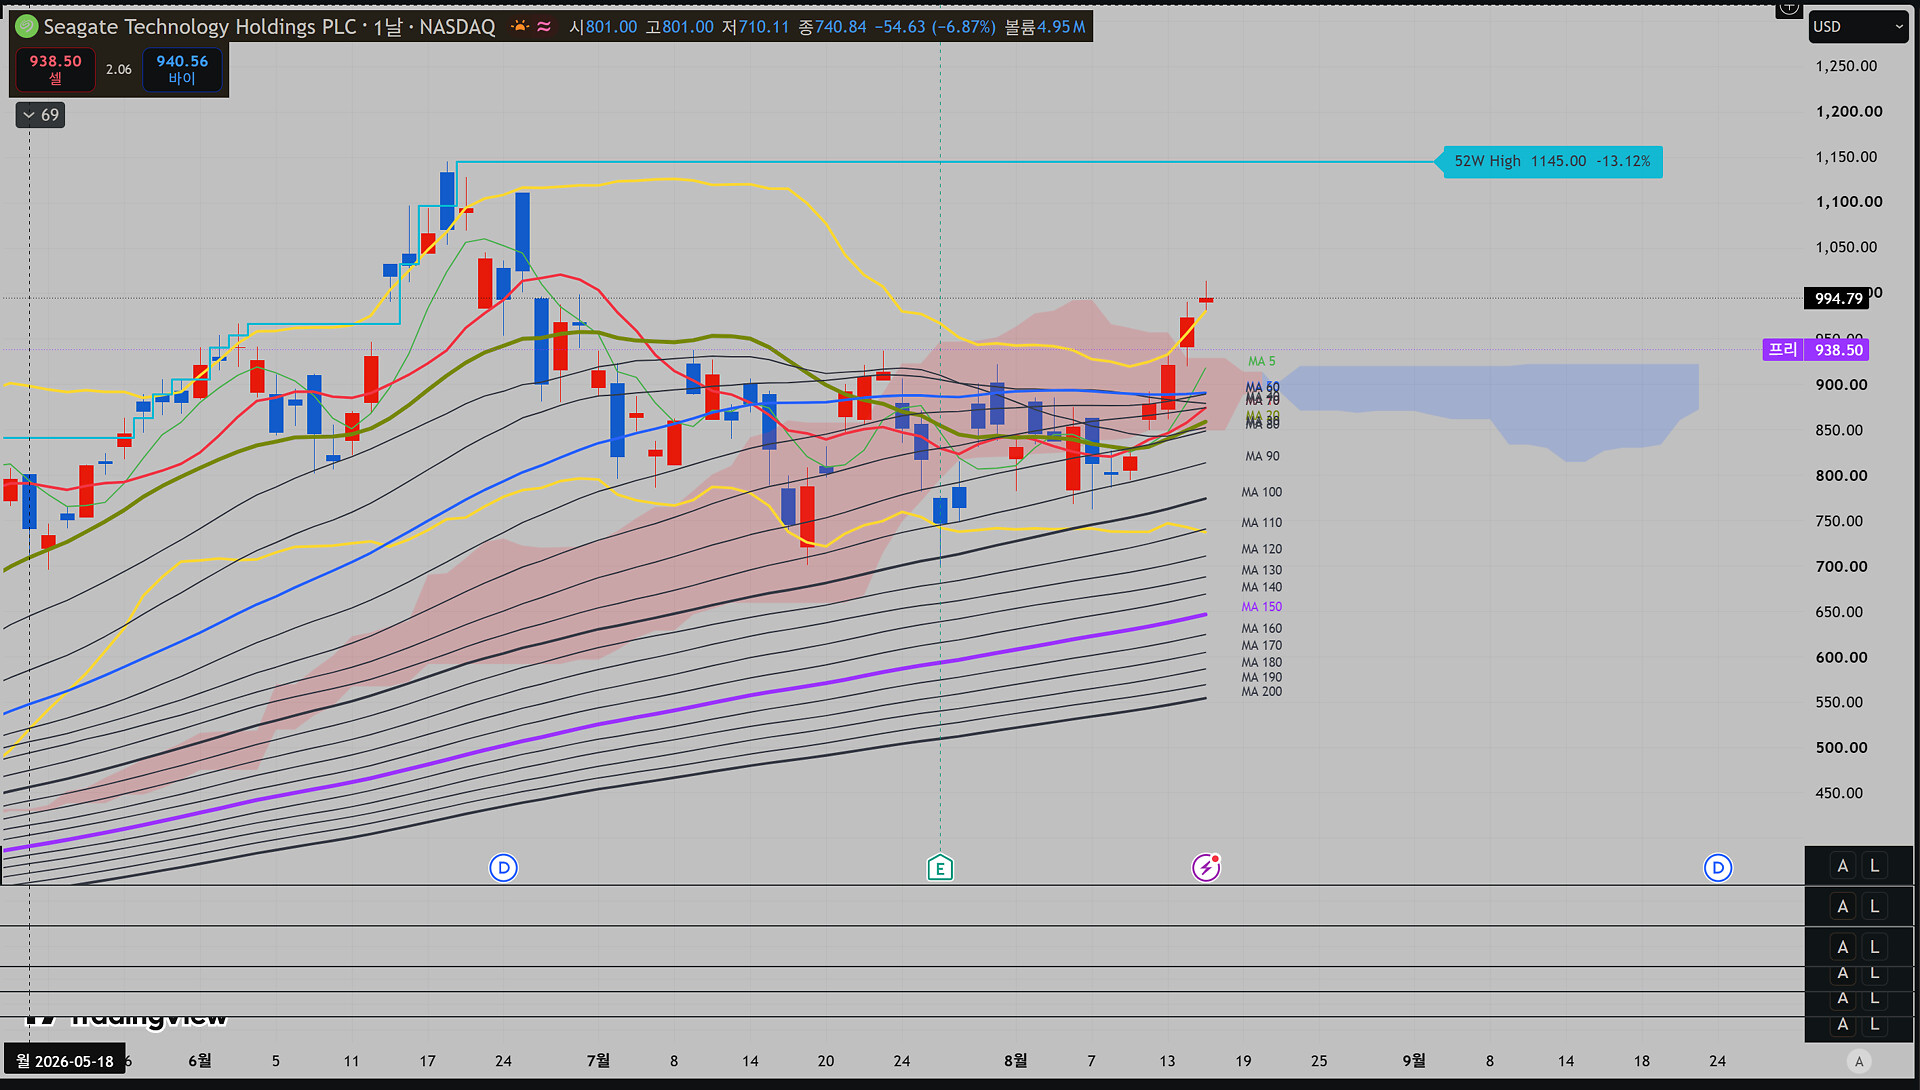Screen dimensions: 1920x1090
Task: Click the MA 110 line label
Action: point(1262,523)
